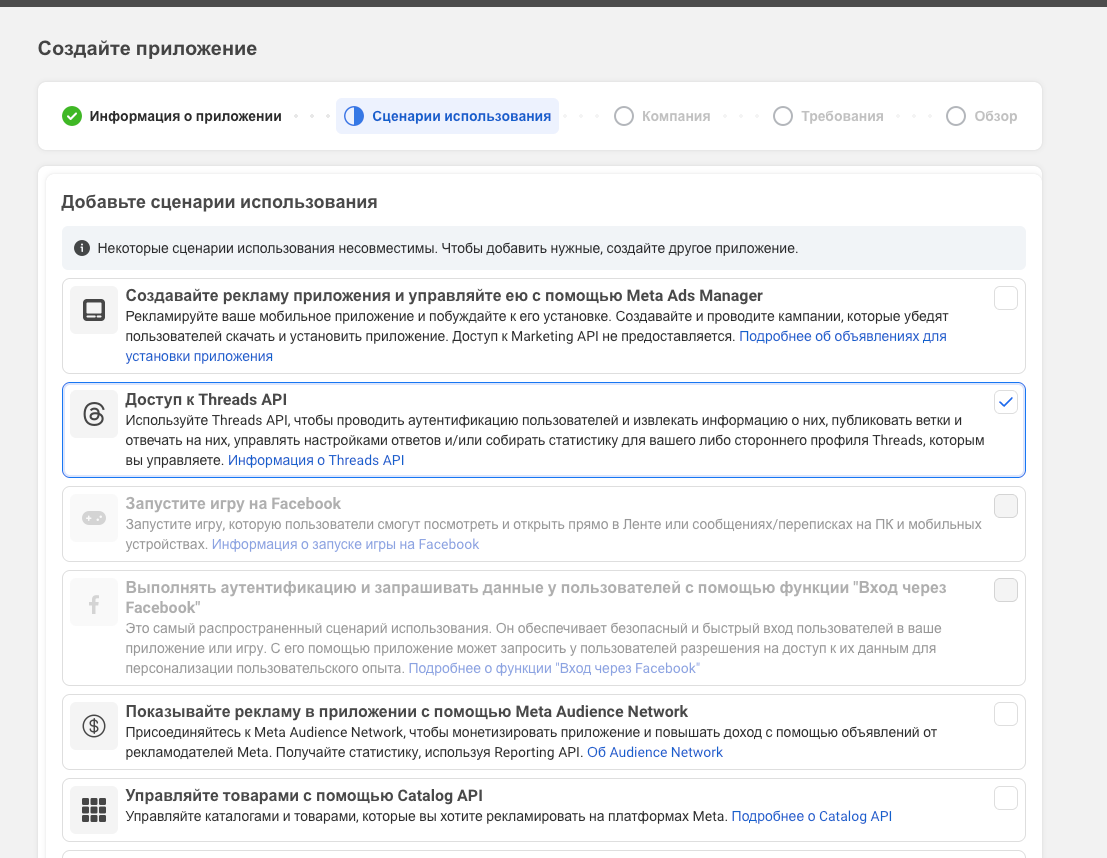Viewport: 1107px width, 858px height.
Task: Click the game controller icon for Facebook game
Action: click(x=94, y=518)
